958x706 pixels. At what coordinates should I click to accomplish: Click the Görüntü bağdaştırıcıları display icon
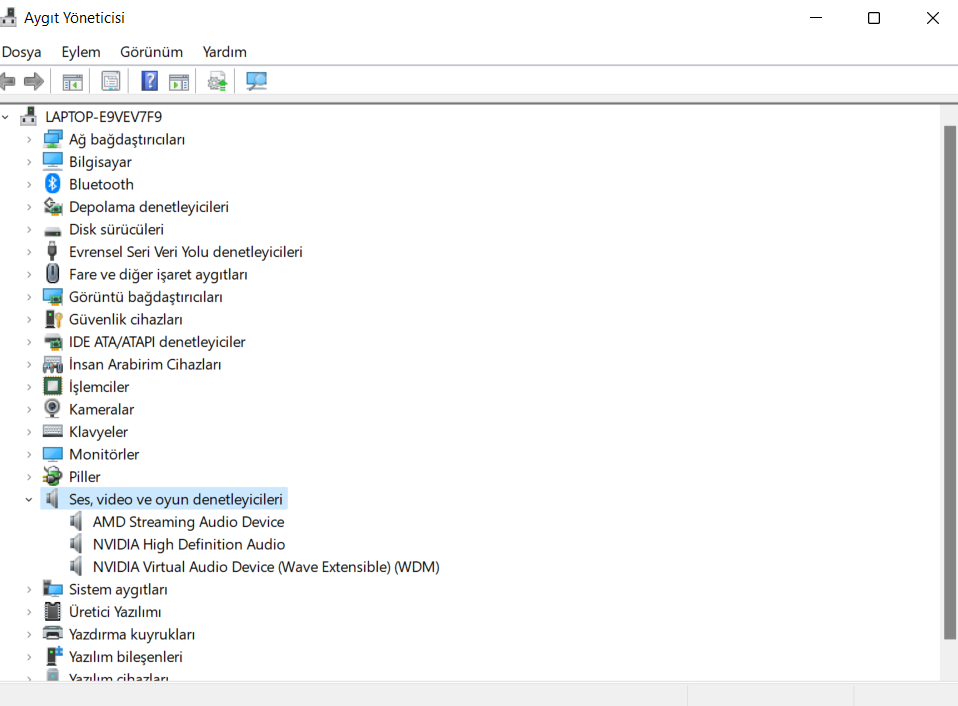click(x=53, y=297)
